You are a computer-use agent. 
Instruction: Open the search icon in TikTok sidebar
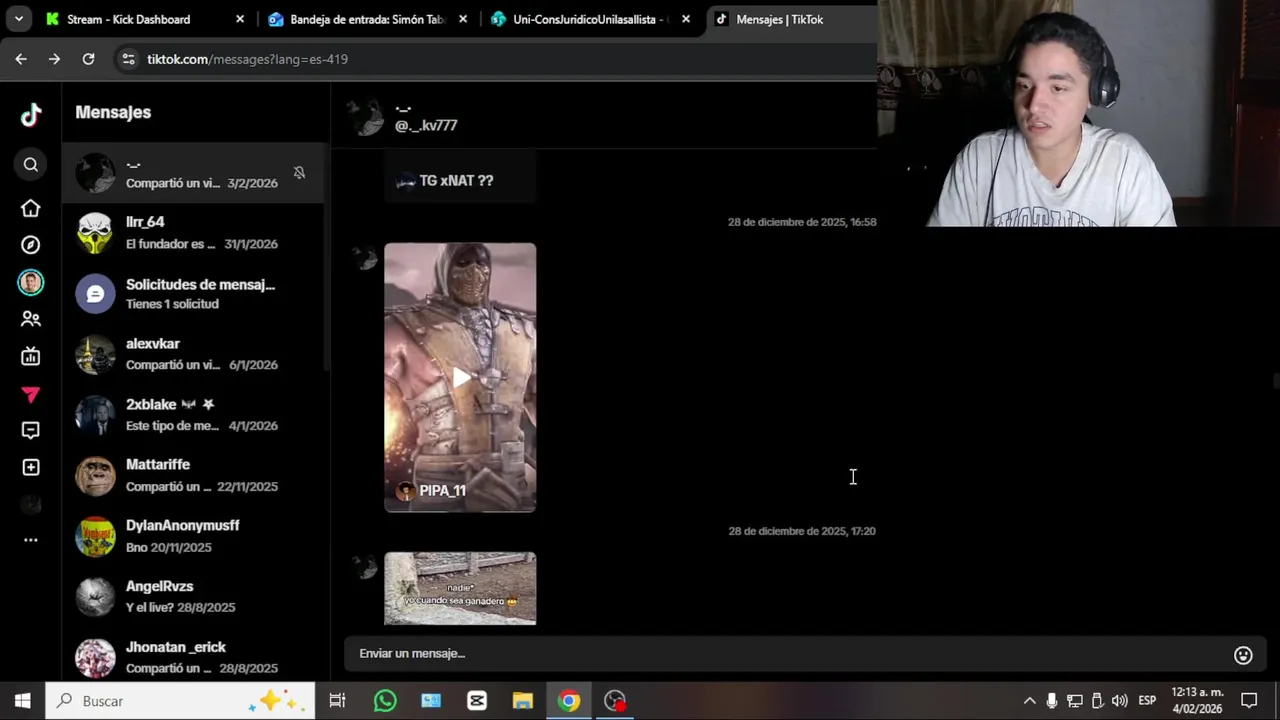tap(31, 165)
